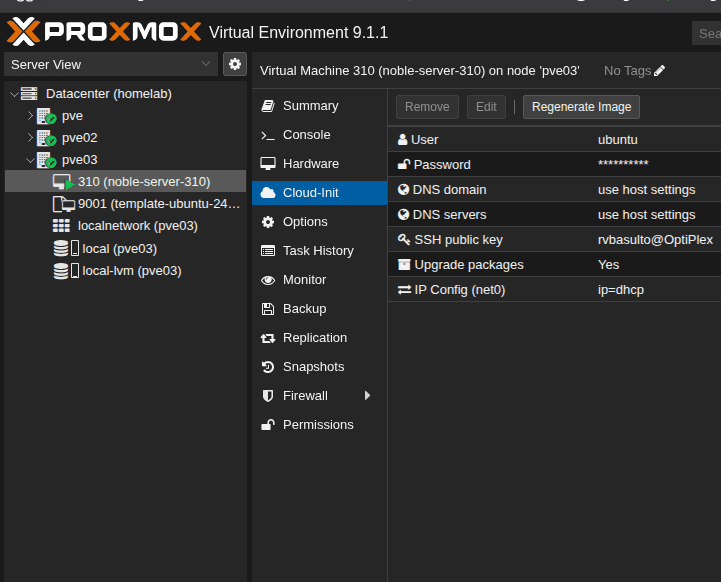Collapse the pve03 node
721x582 pixels.
pos(30,160)
